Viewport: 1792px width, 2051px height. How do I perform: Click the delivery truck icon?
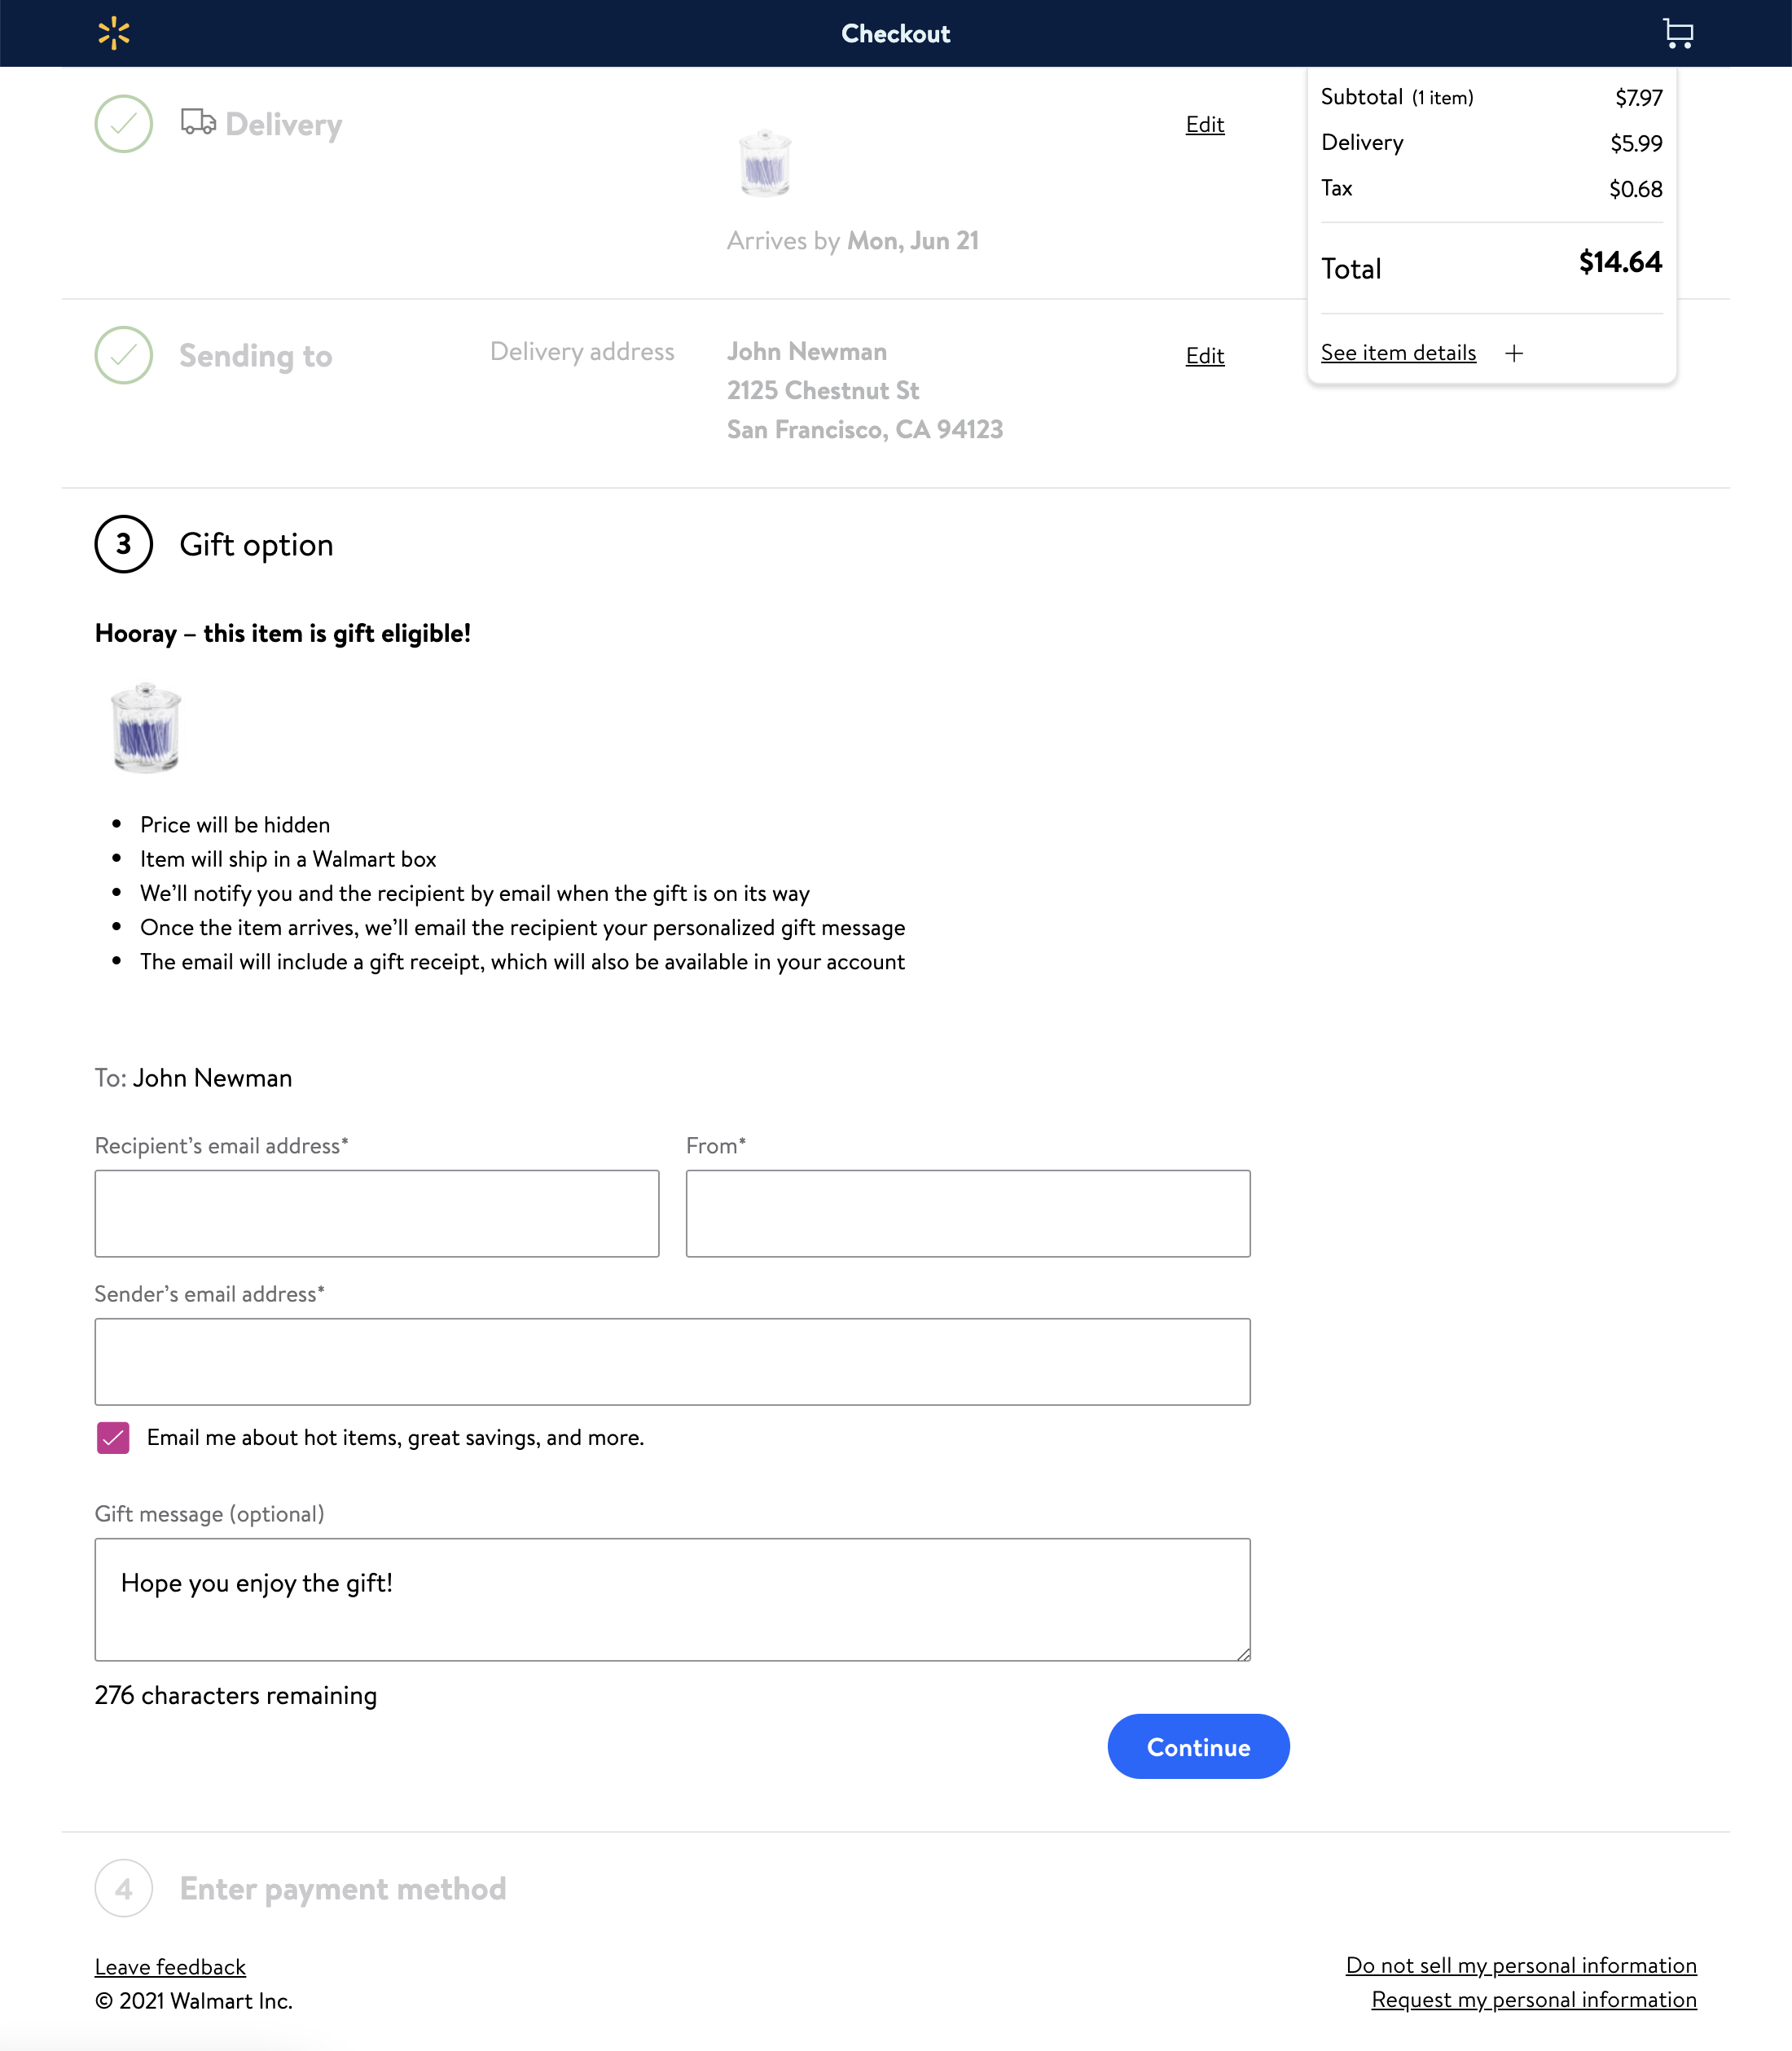[x=198, y=122]
